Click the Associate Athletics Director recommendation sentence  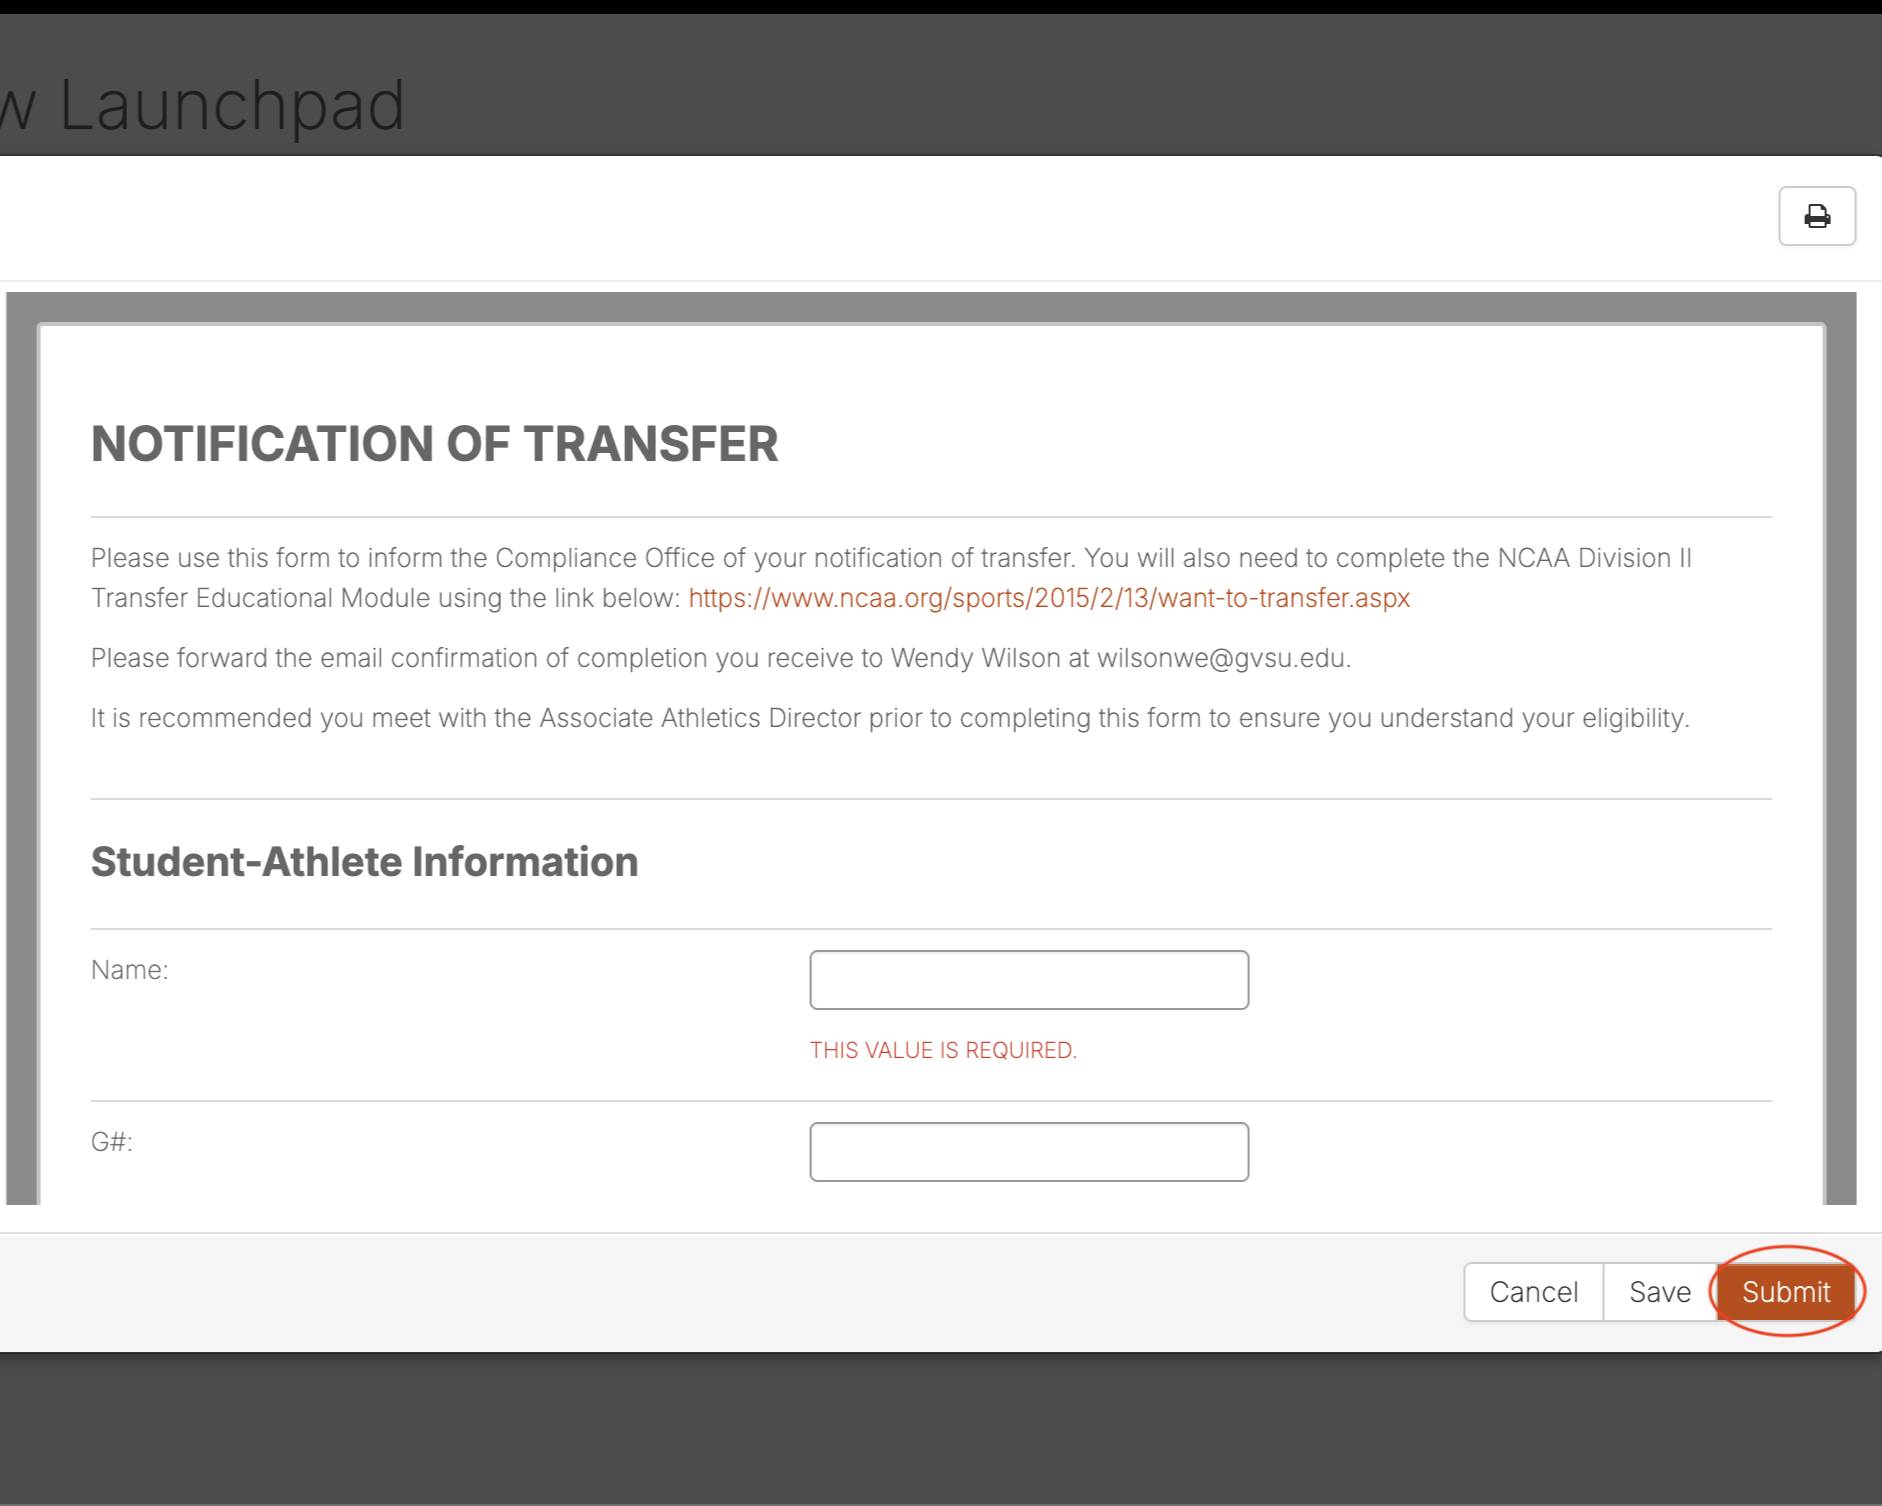pyautogui.click(x=889, y=718)
